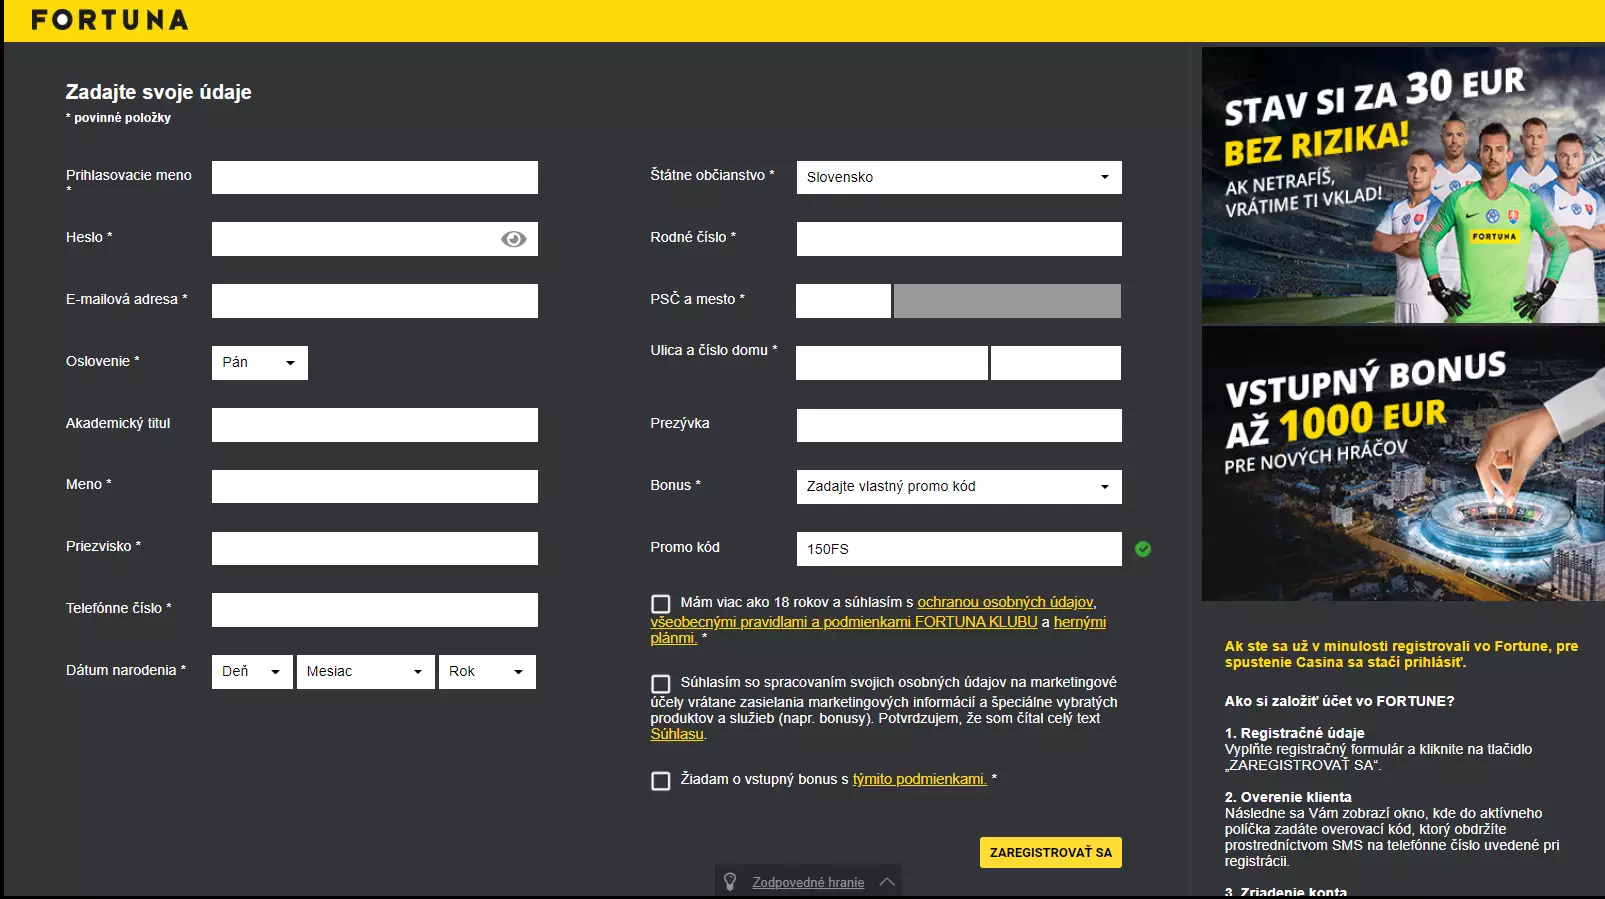Check the 18 years age agreement box
Viewport: 1605px width, 899px height.
tap(661, 604)
